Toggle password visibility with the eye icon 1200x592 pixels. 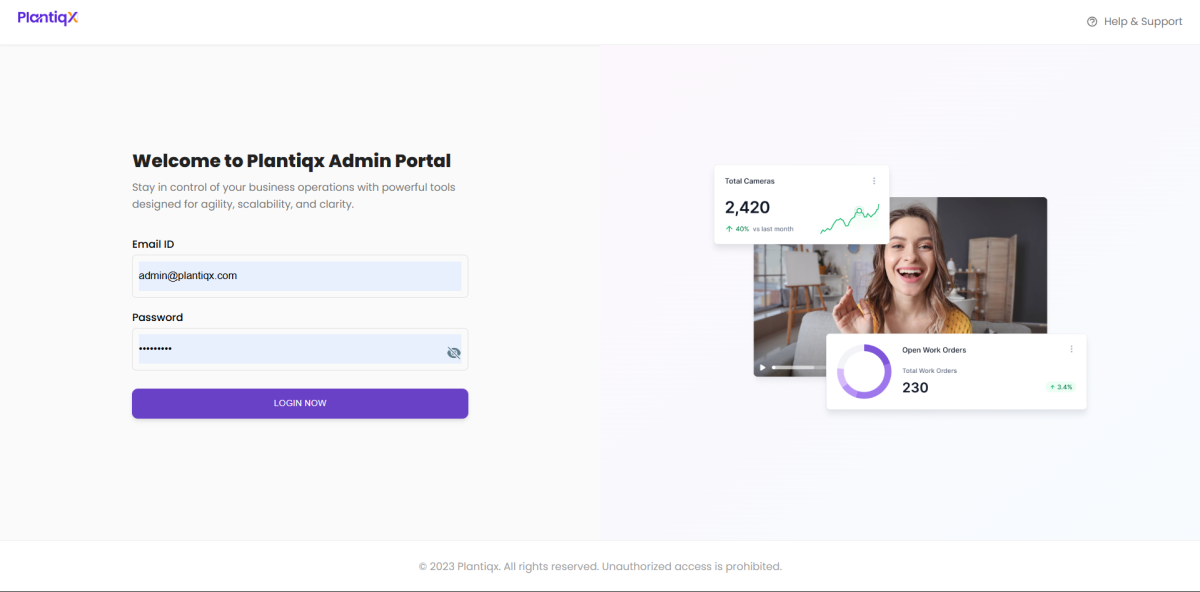point(454,353)
